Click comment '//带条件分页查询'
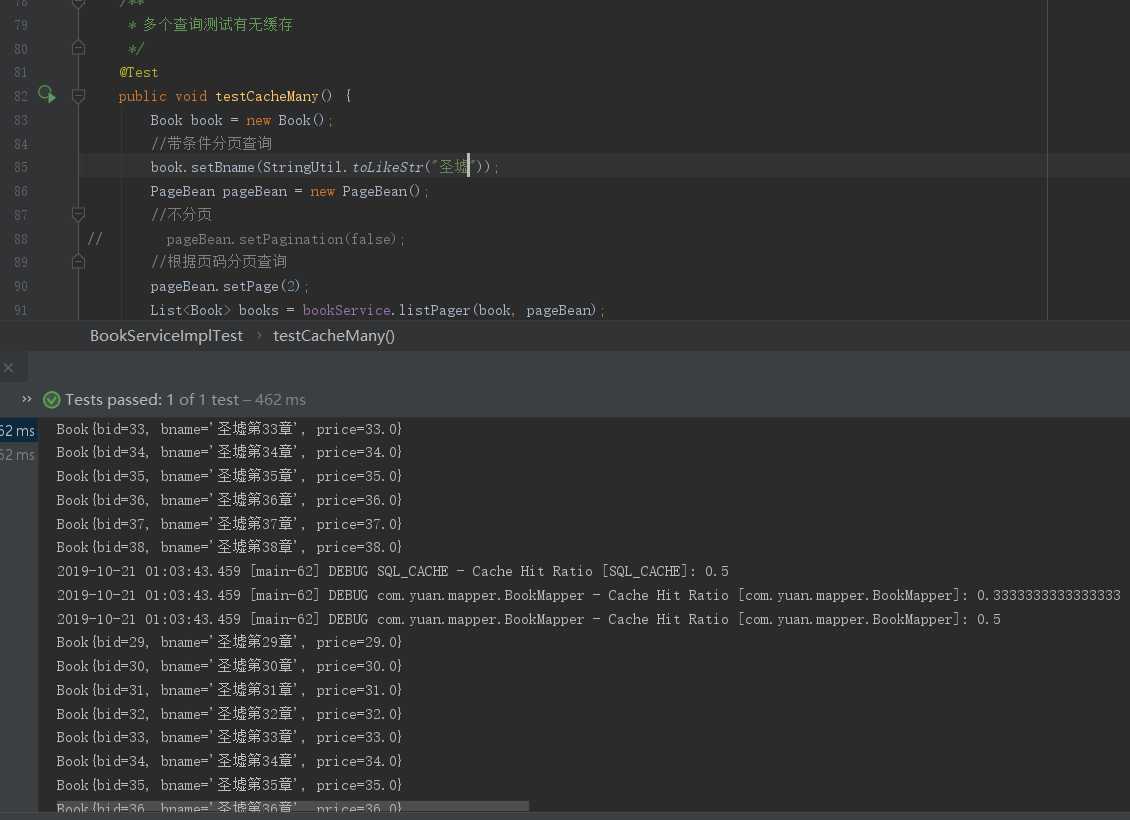1130x820 pixels. click(211, 143)
